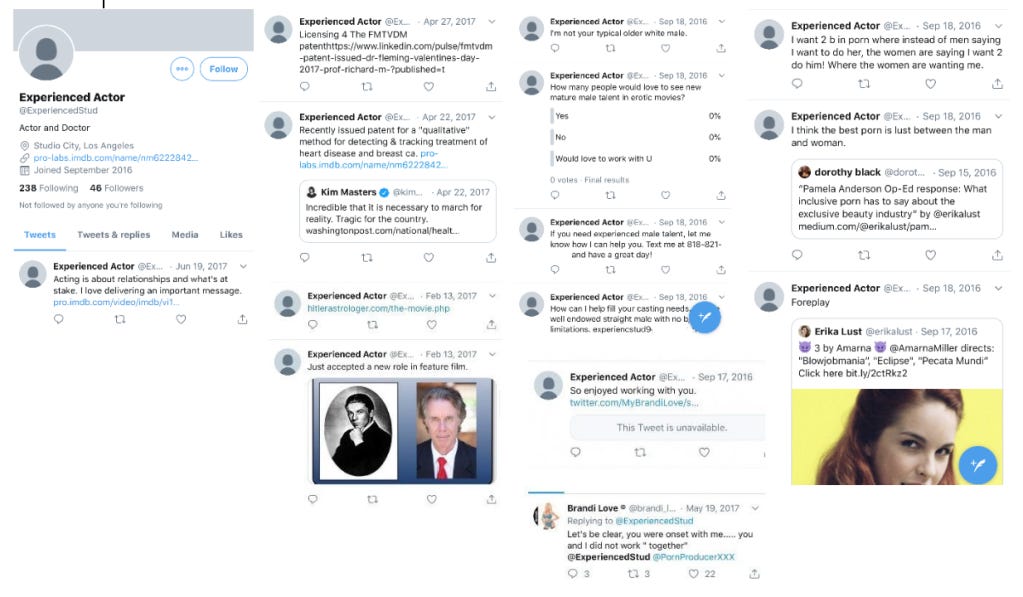Image resolution: width=1023 pixels, height=597 pixels.
Task: Open chevron menu on Brandi Love's tweet
Action: click(x=755, y=508)
